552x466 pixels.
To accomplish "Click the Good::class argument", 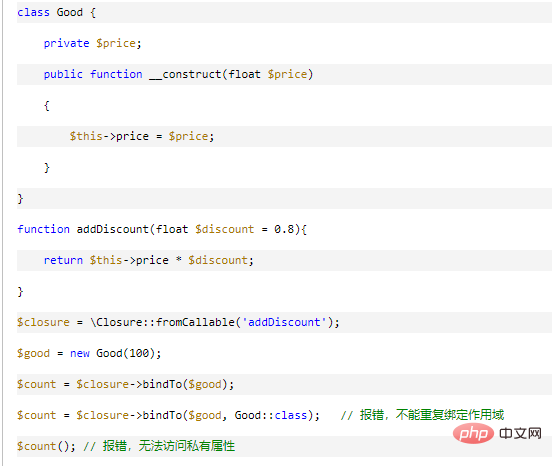I will pos(271,415).
